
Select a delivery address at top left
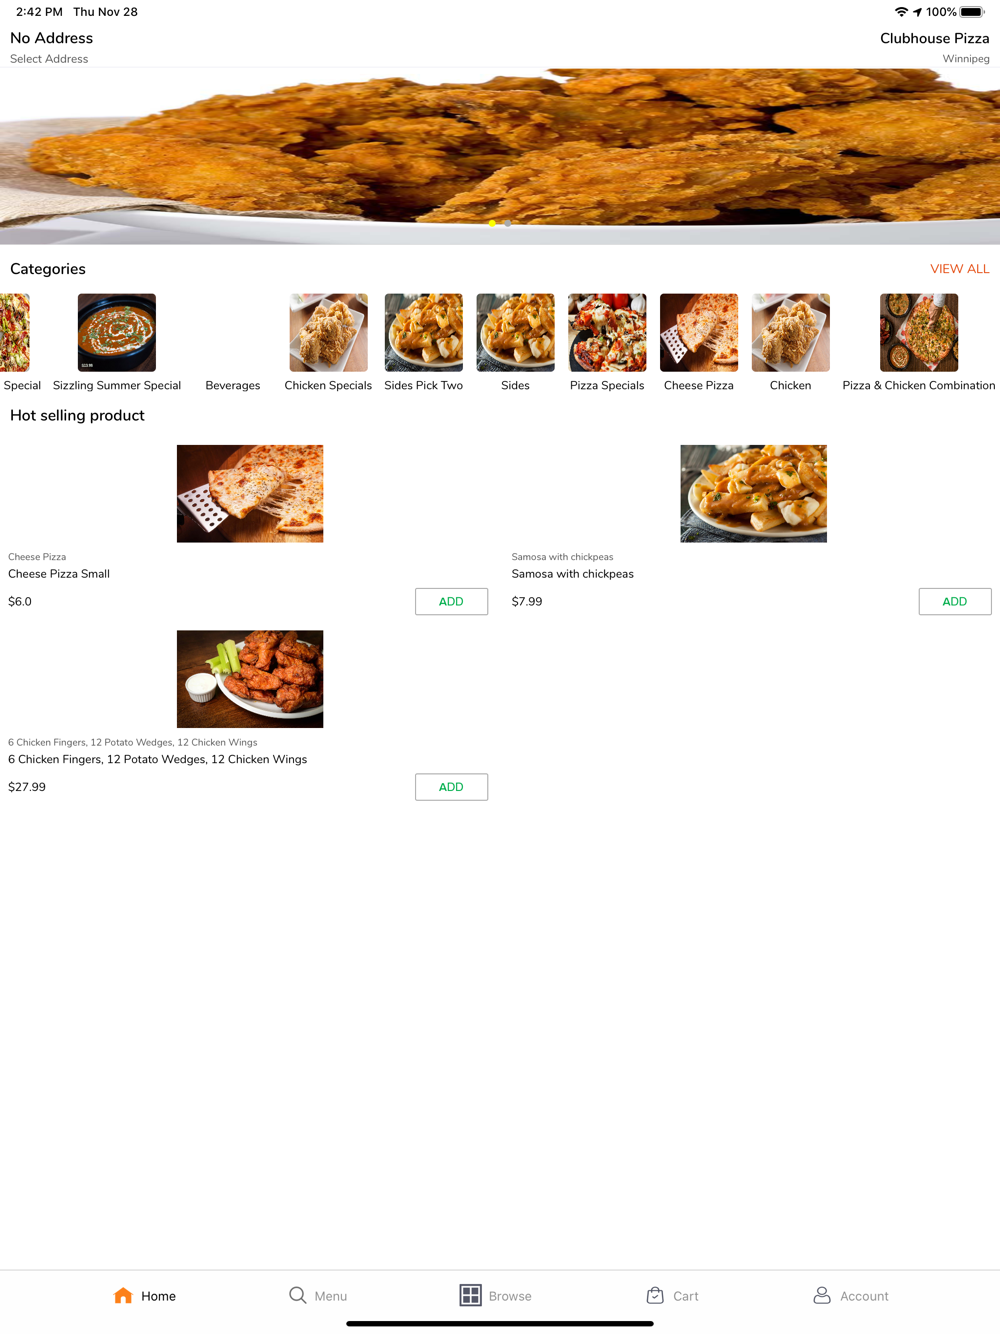(x=51, y=47)
